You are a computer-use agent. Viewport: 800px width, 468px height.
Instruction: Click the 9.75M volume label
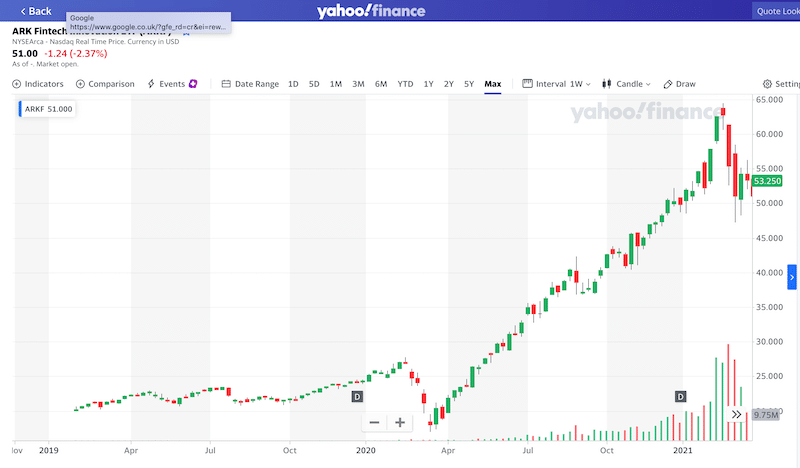coord(766,414)
